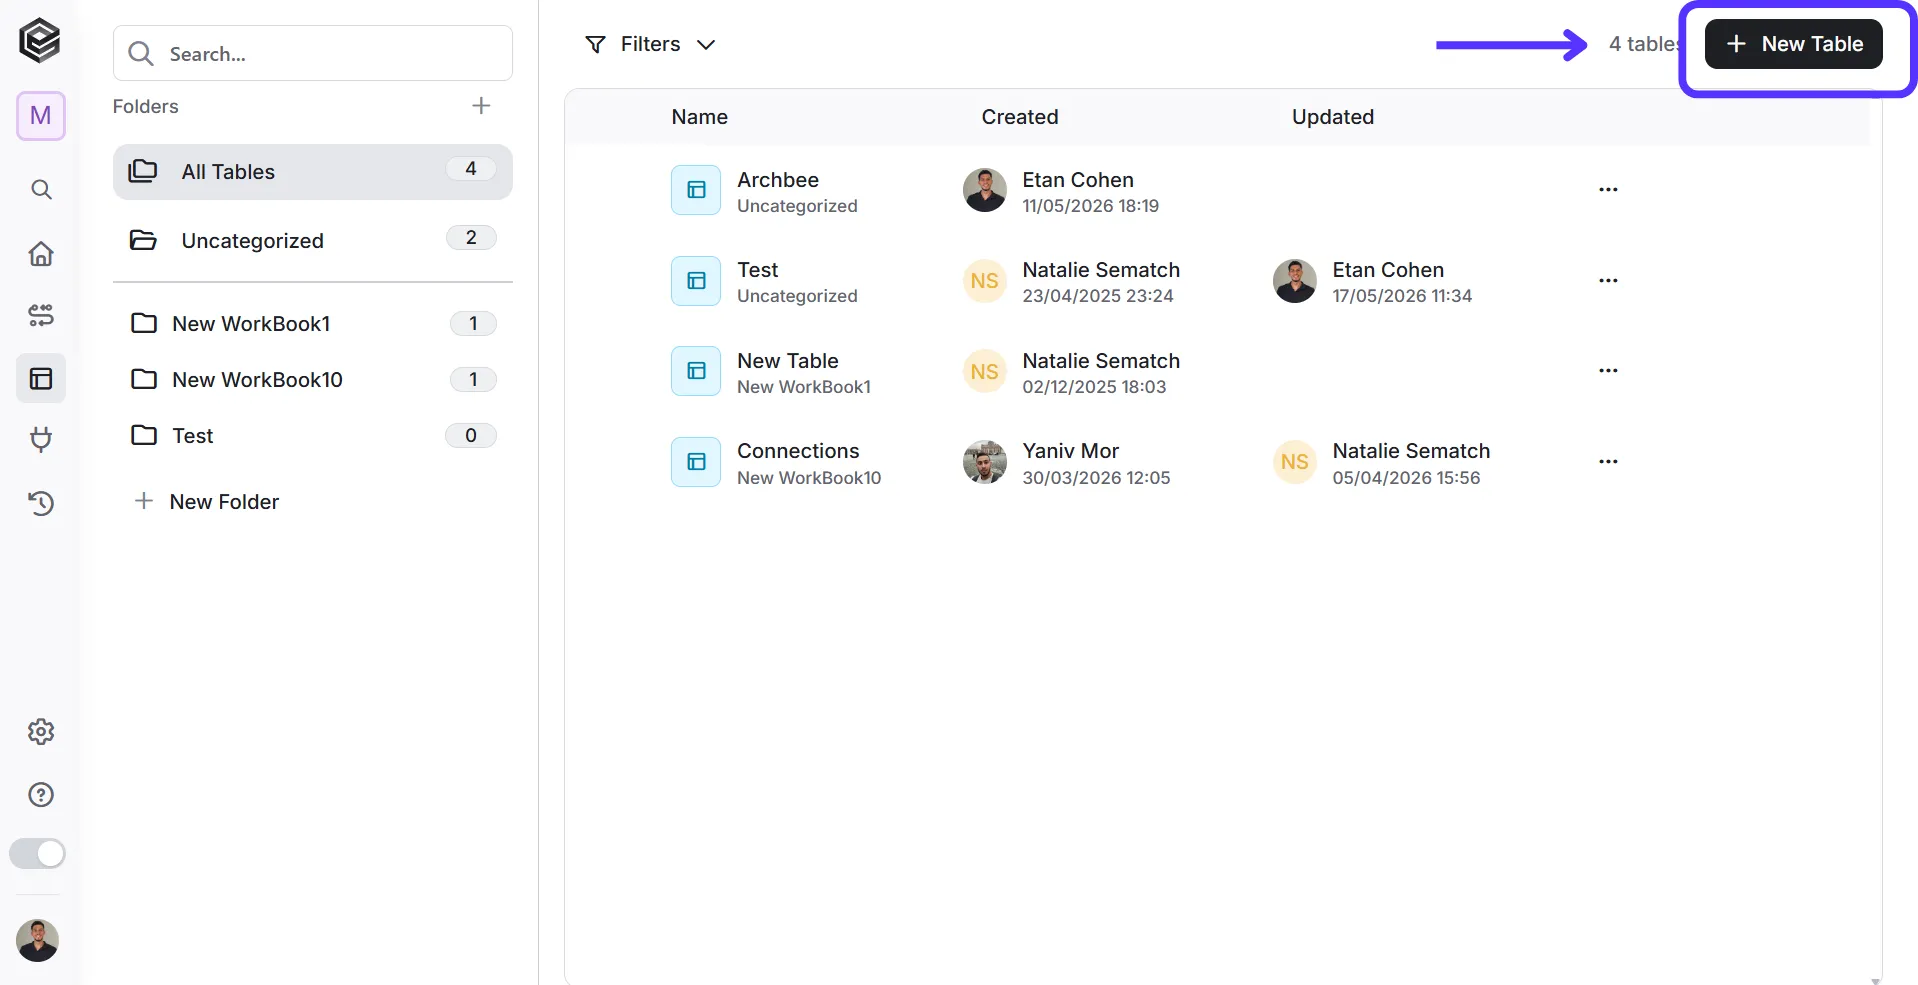Click the New Table button

coord(1794,44)
